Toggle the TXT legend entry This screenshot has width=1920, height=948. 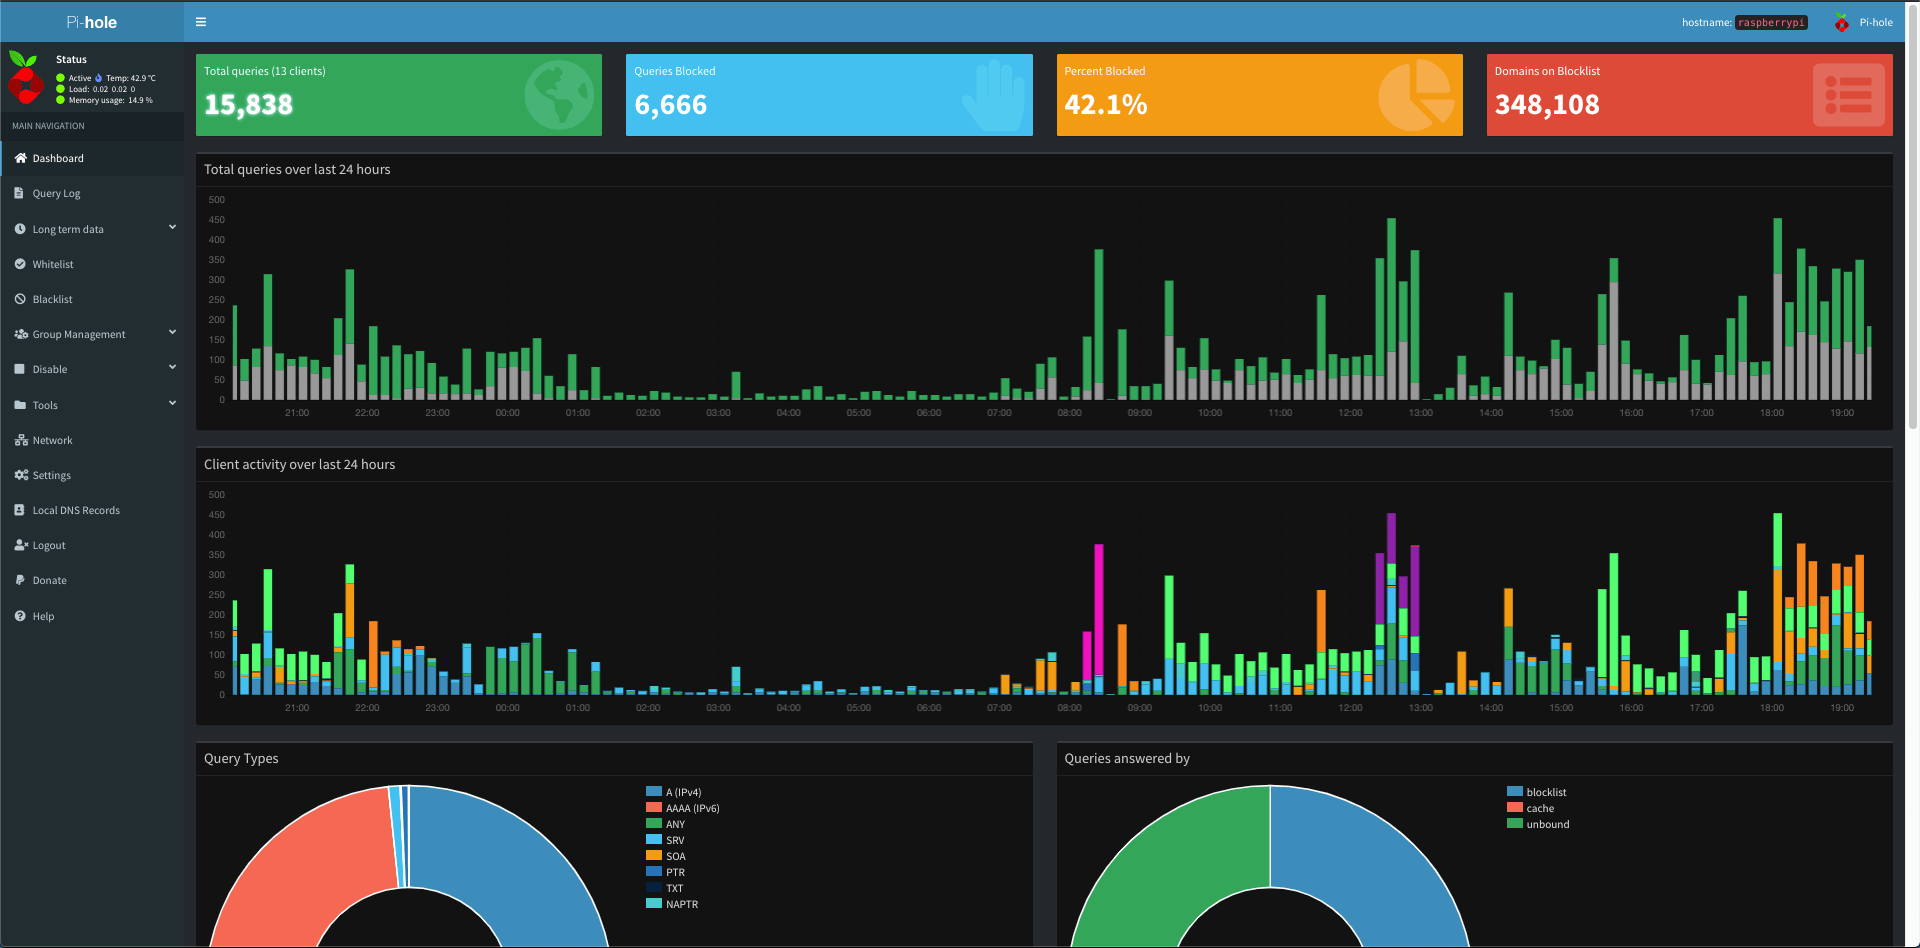tap(665, 888)
